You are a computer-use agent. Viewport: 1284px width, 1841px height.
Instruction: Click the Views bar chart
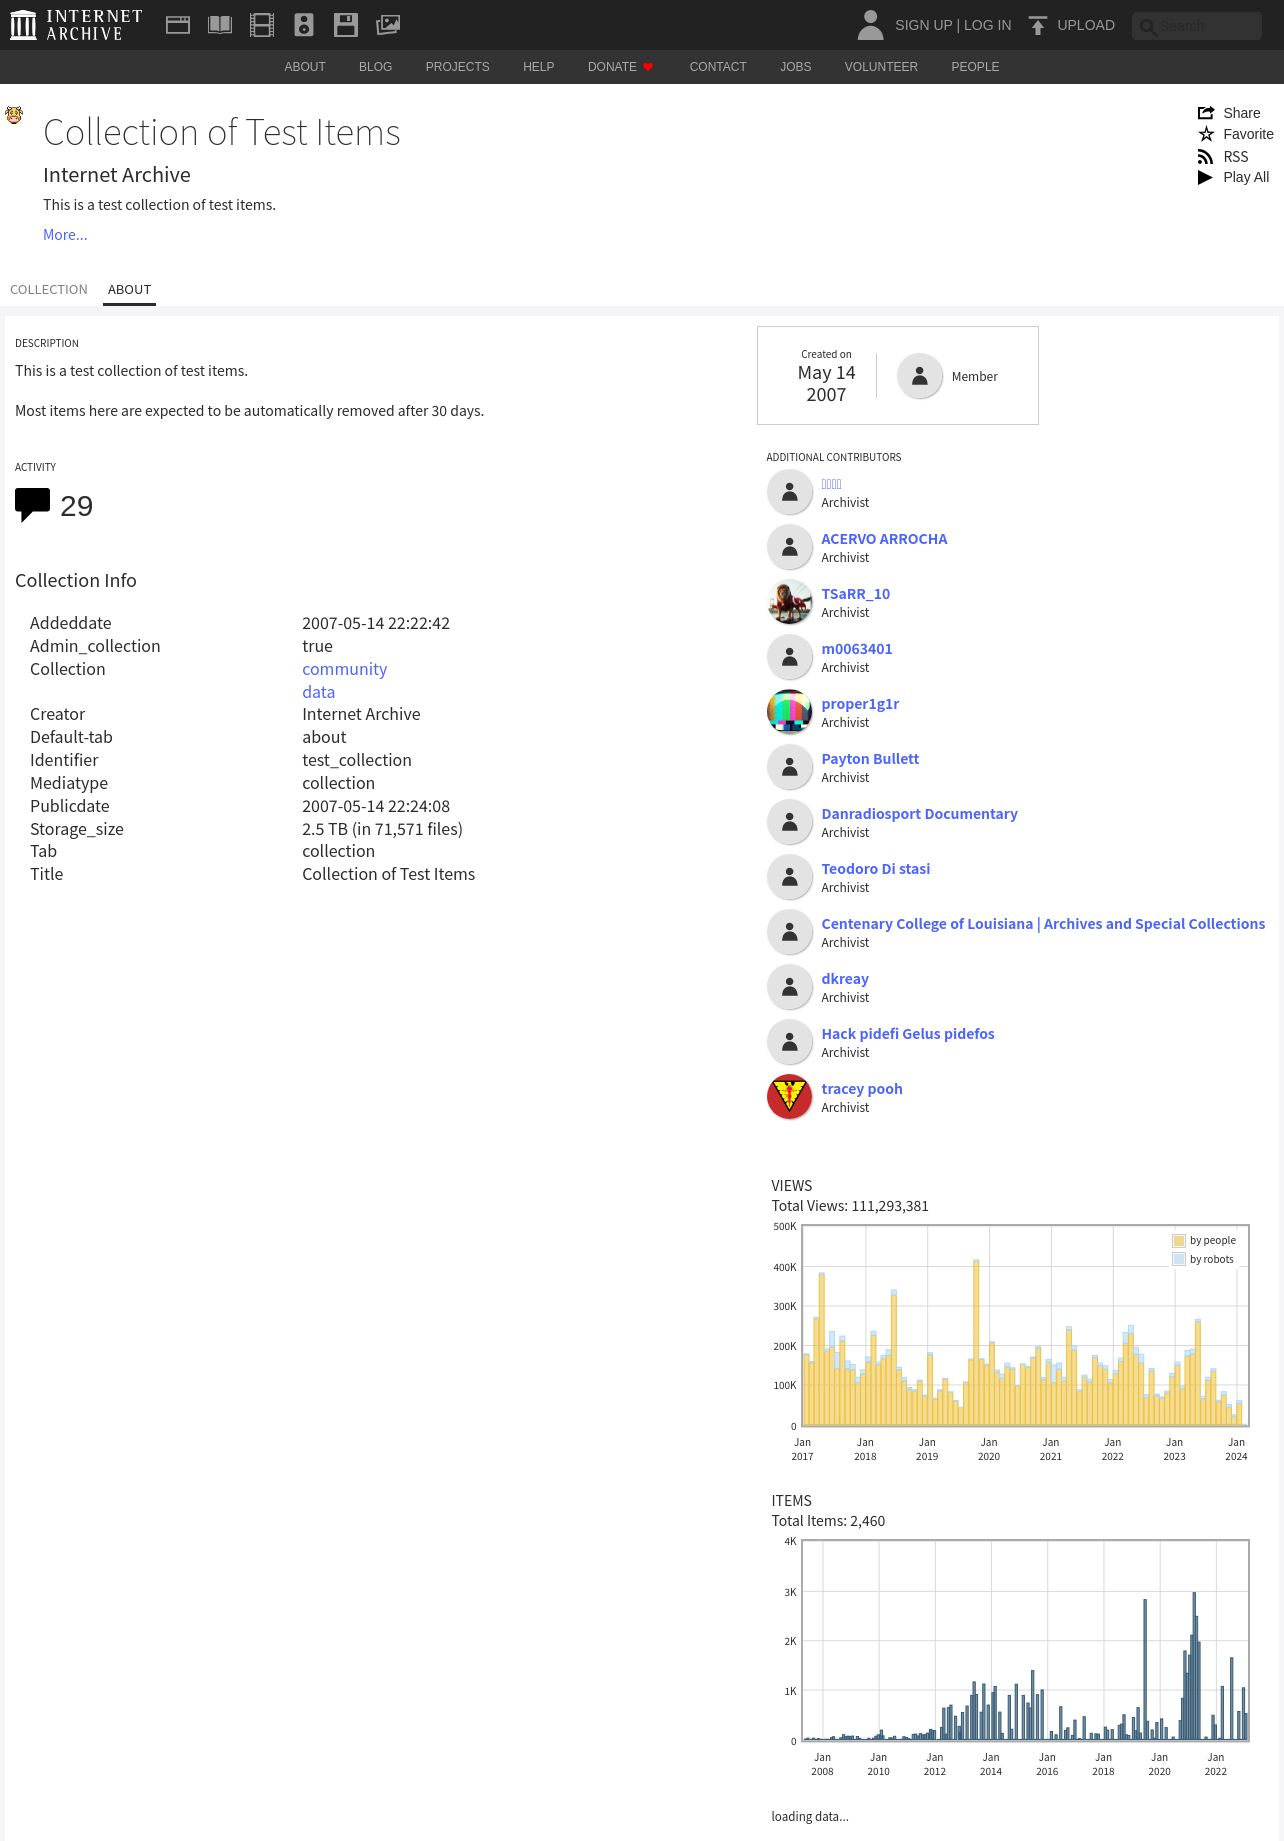pyautogui.click(x=1025, y=1326)
